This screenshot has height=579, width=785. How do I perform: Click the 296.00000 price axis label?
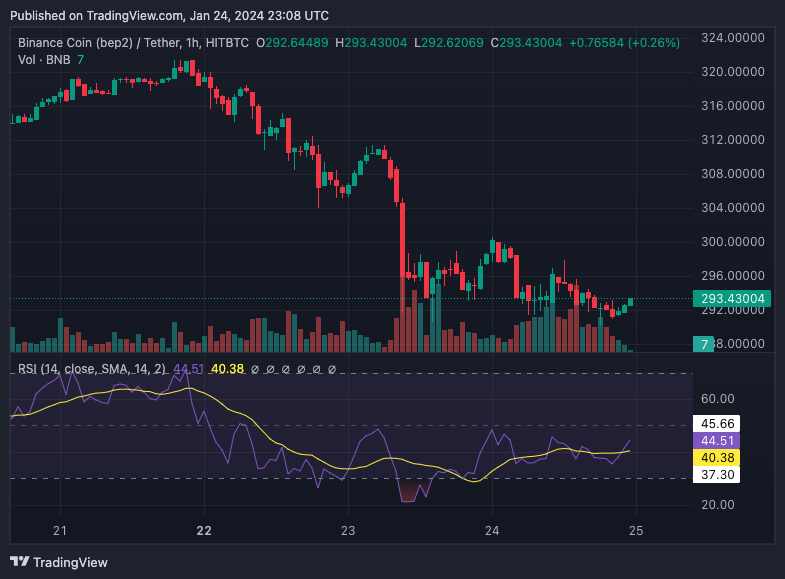732,276
